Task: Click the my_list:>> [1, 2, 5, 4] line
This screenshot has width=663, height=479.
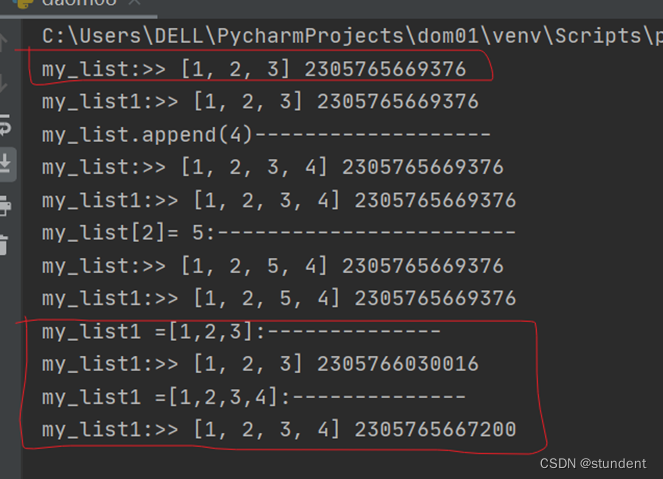Action: click(x=273, y=266)
